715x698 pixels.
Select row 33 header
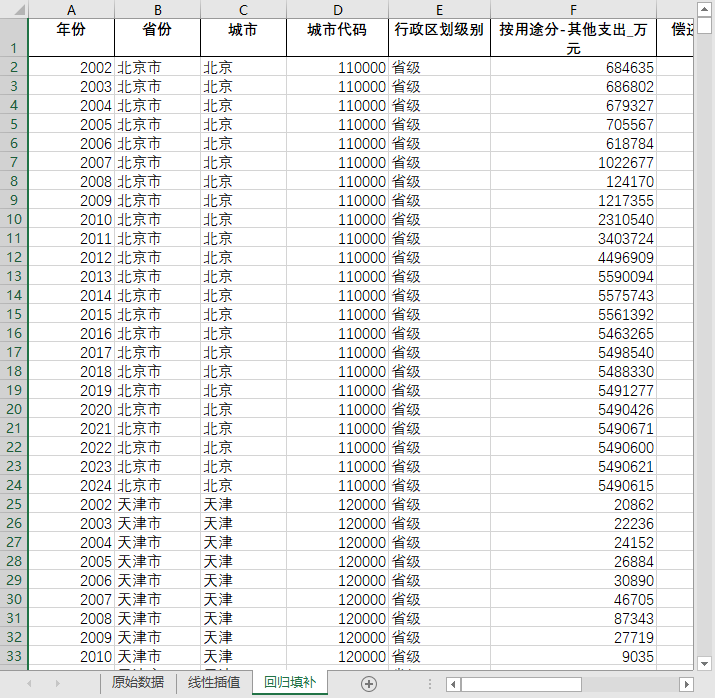click(x=14, y=656)
